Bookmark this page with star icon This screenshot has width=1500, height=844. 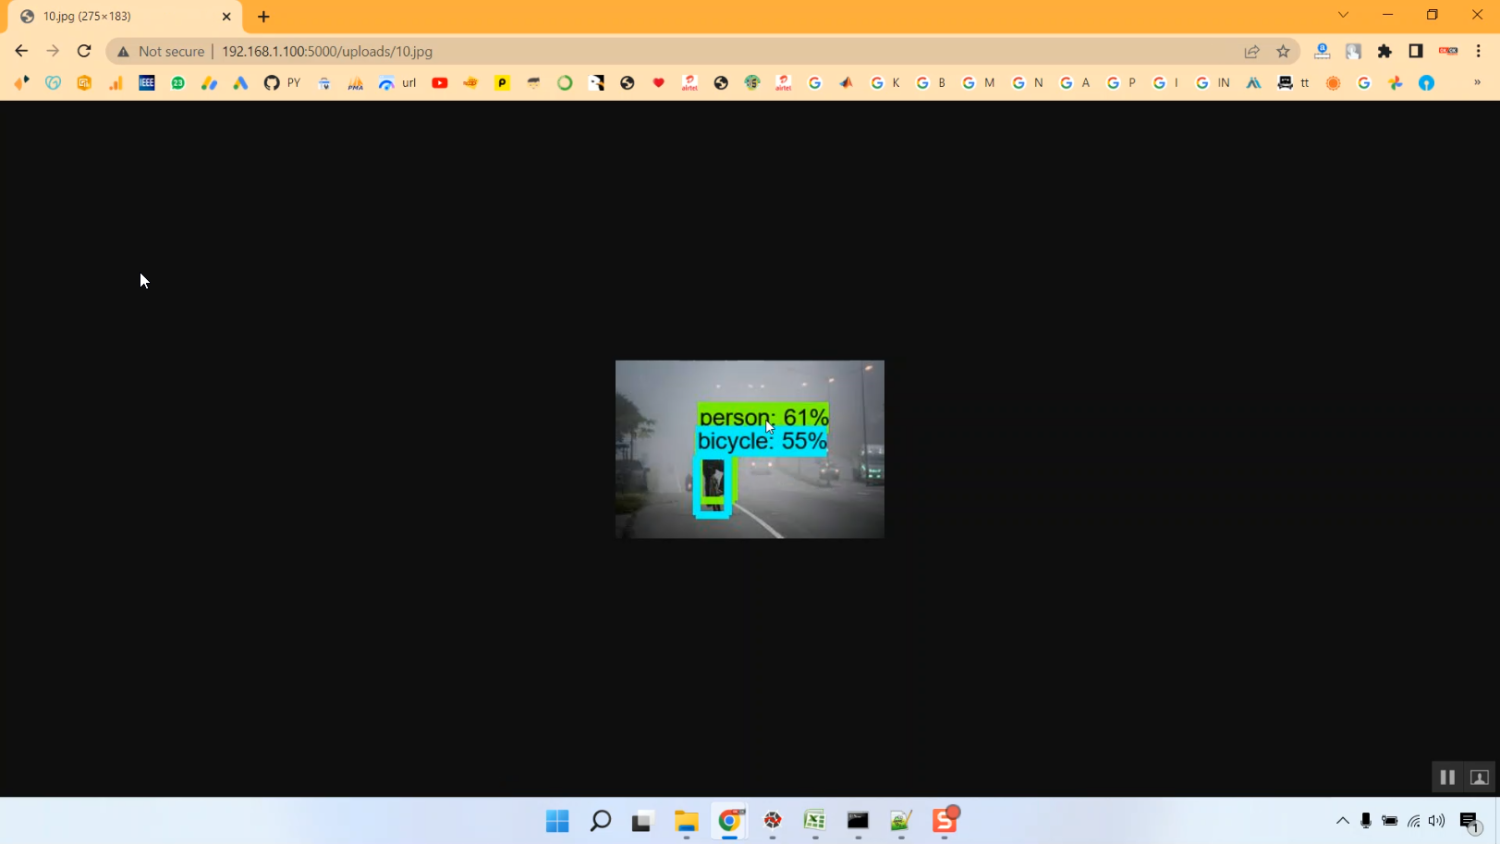pyautogui.click(x=1283, y=51)
